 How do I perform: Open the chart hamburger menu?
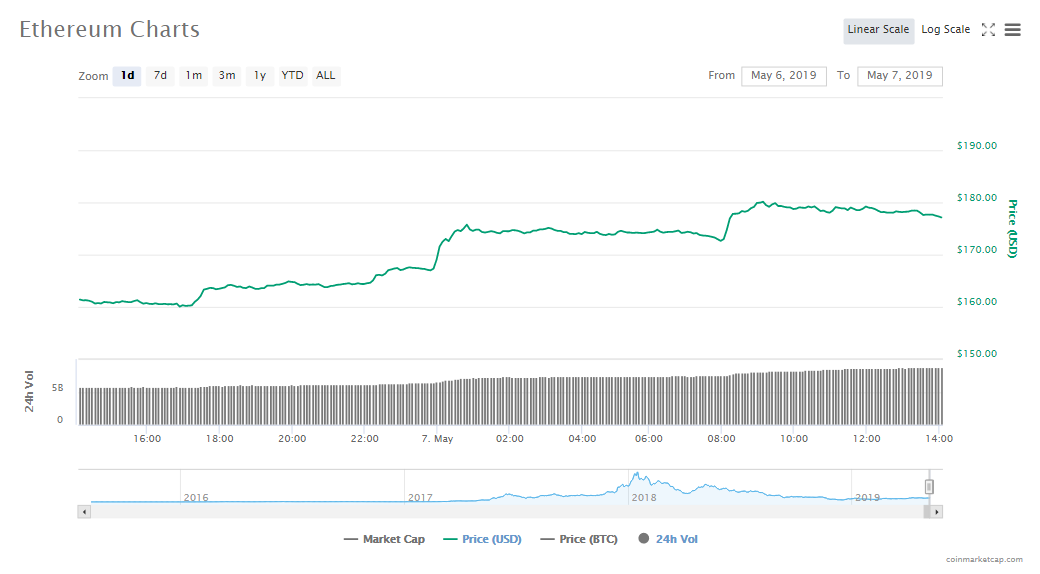pyautogui.click(x=1013, y=30)
